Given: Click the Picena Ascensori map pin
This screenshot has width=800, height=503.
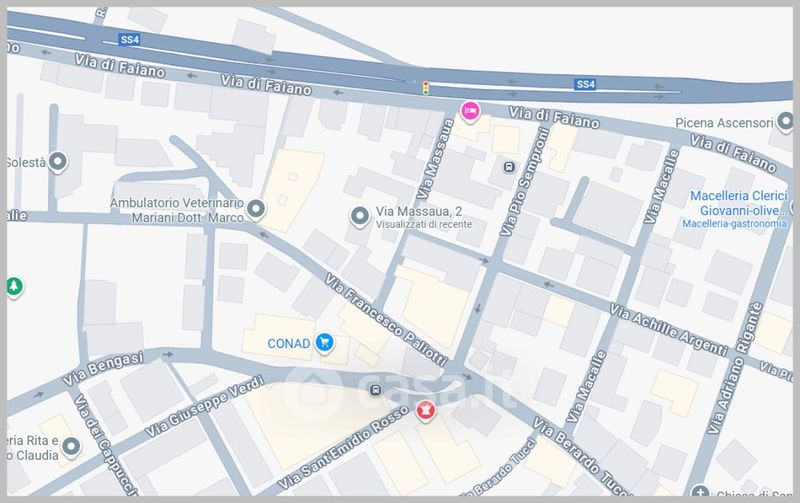Looking at the screenshot, I should 786,123.
